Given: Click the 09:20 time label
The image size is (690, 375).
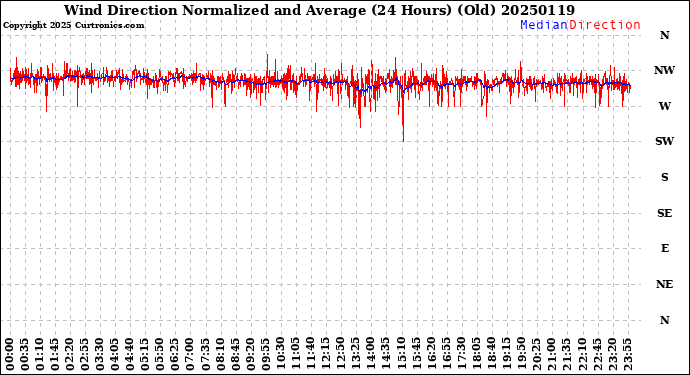Looking at the screenshot, I should pos(250,354).
